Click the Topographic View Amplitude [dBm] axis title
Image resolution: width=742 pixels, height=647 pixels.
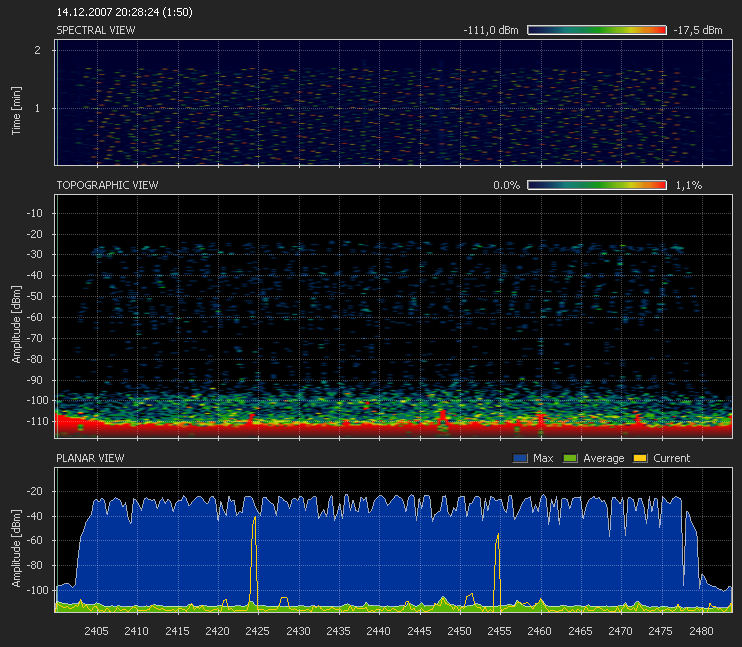17,325
